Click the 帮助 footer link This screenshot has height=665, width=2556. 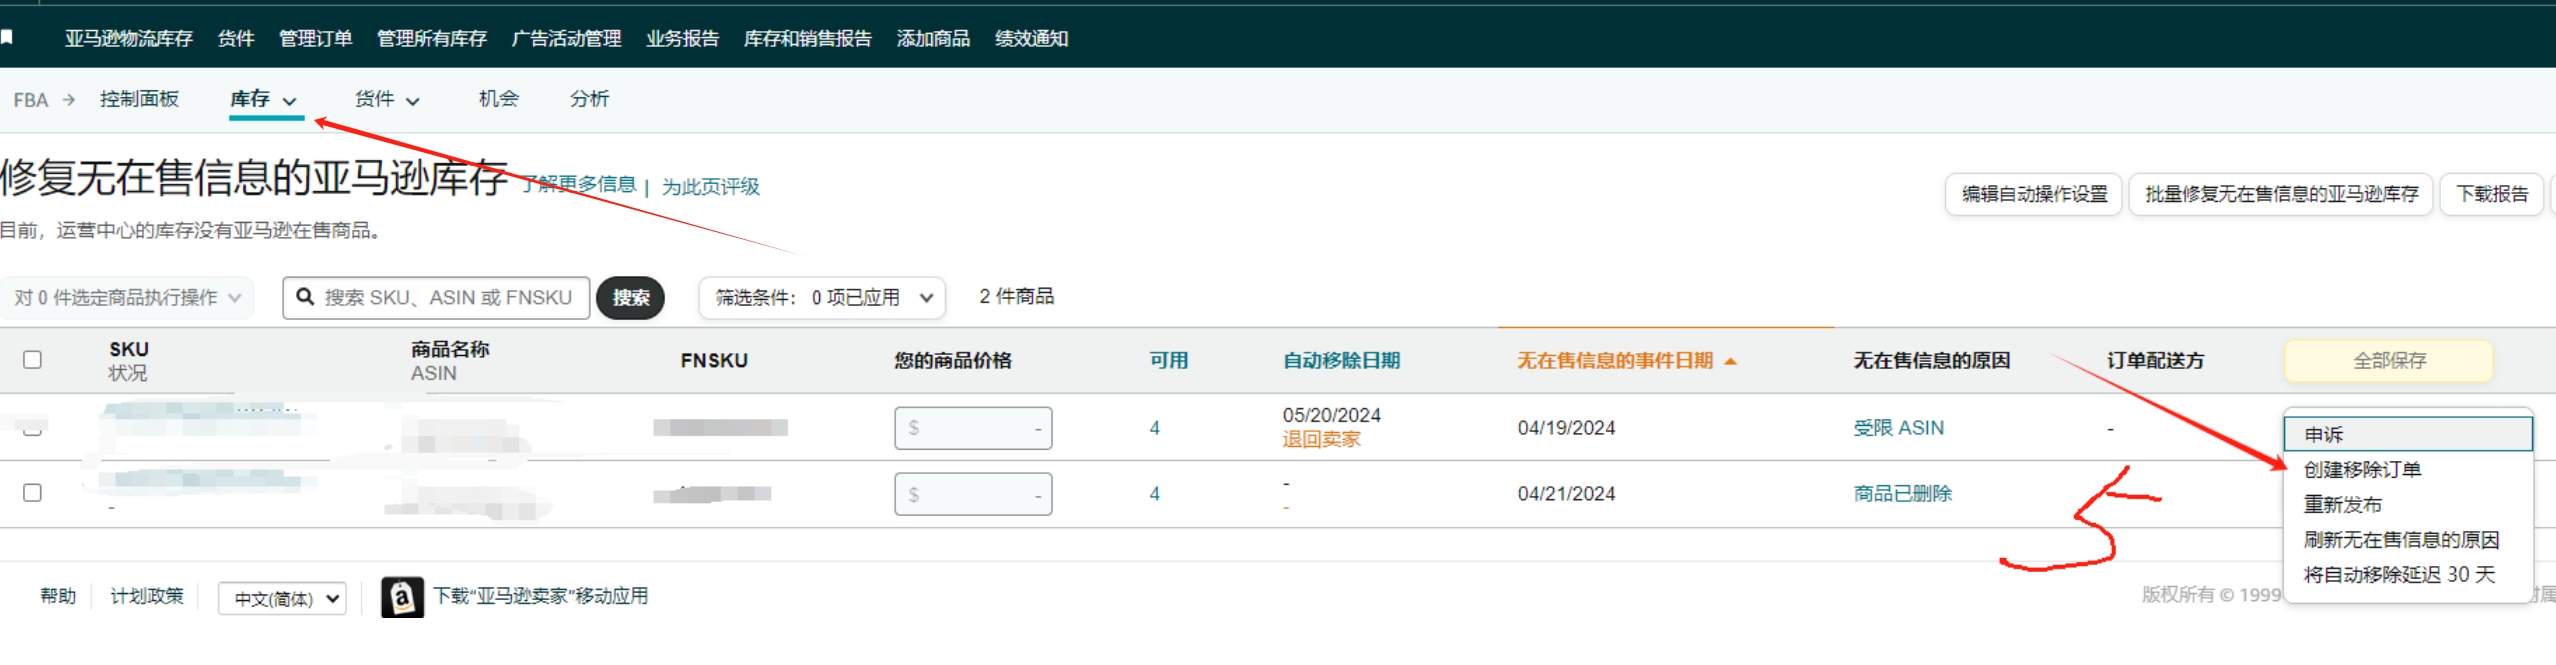58,597
